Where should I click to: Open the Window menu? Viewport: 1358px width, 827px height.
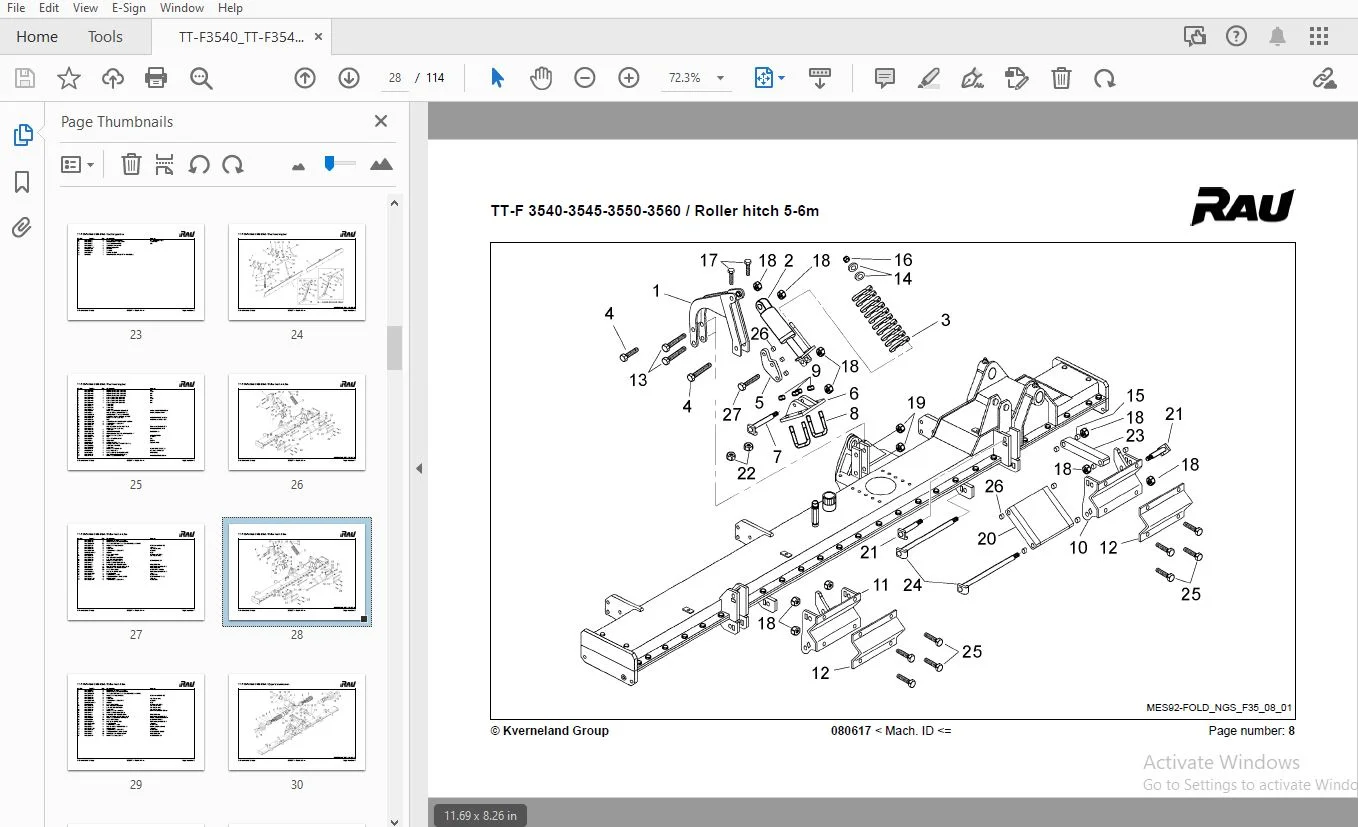(x=182, y=8)
